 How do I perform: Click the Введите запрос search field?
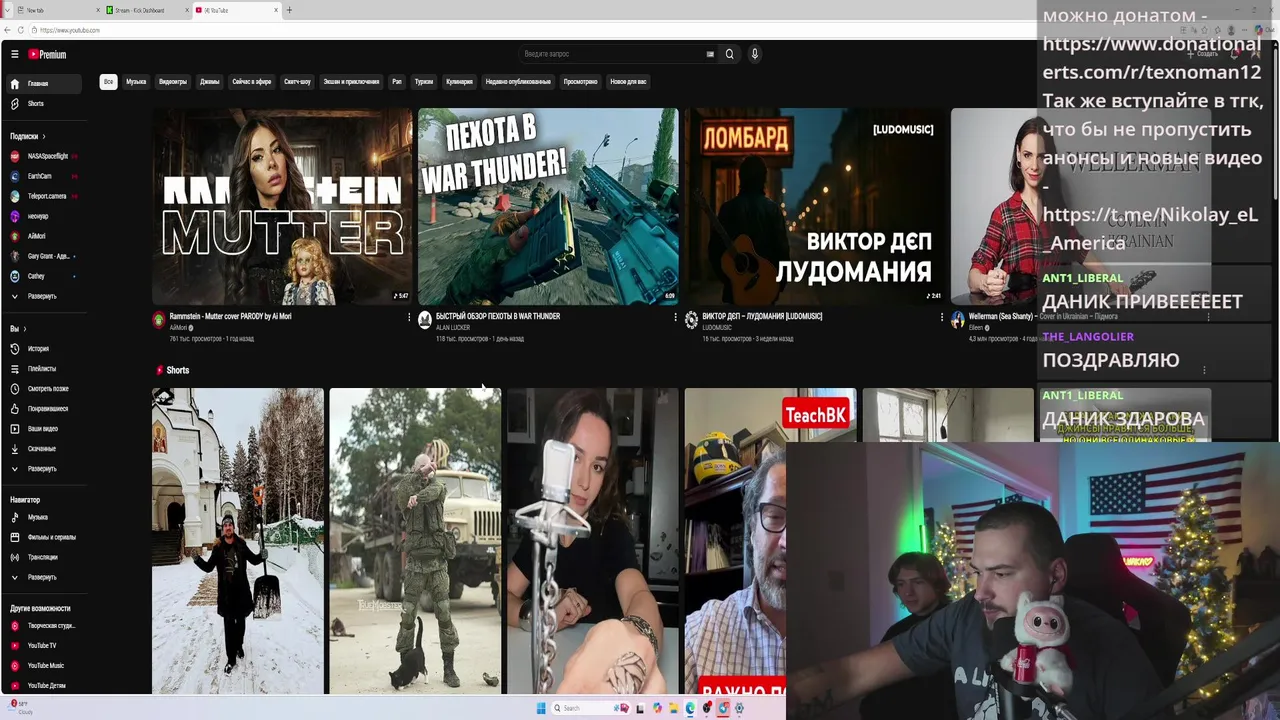(610, 54)
